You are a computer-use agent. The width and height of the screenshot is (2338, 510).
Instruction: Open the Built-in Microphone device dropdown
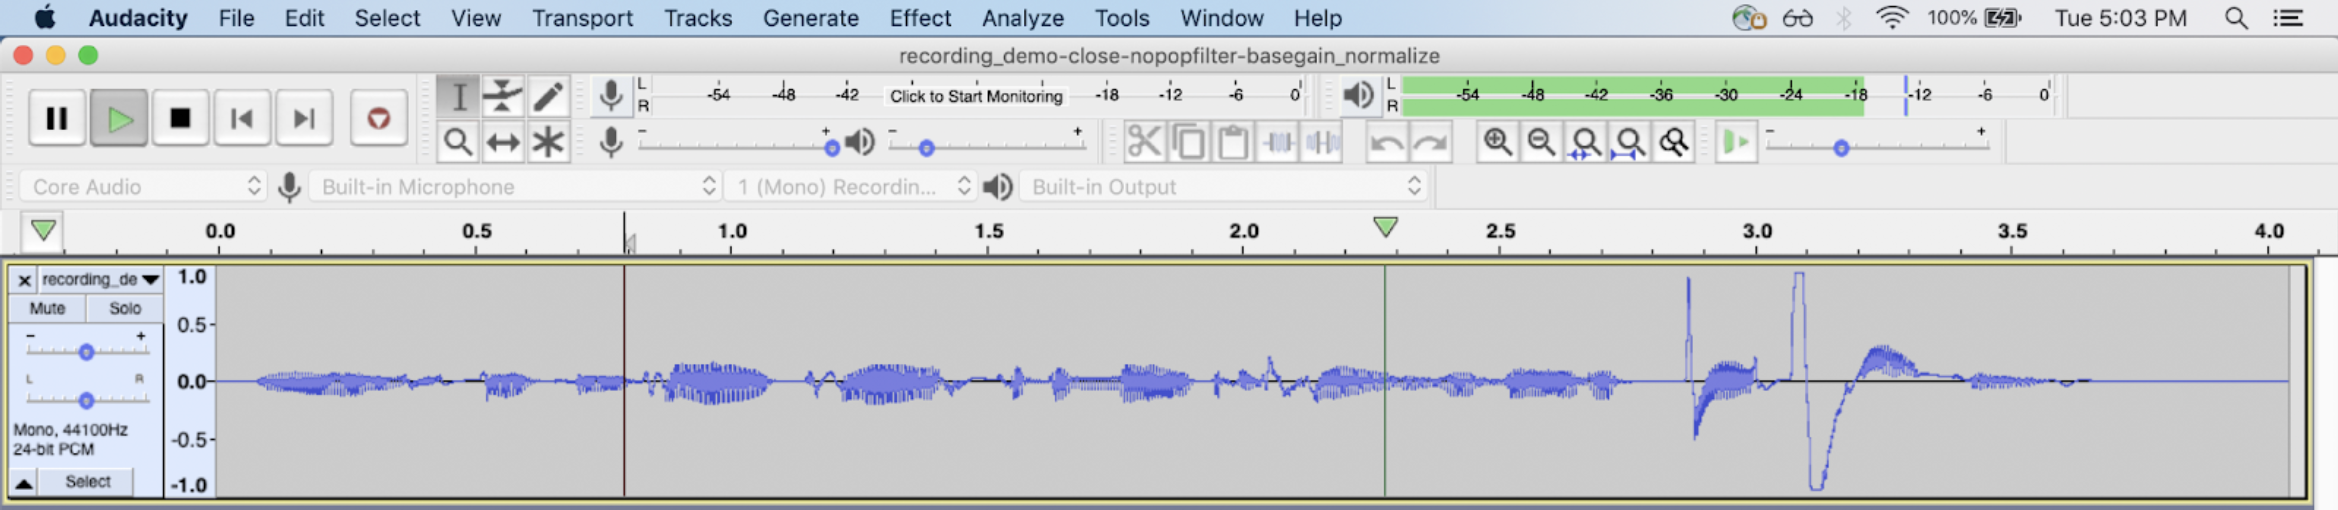(x=516, y=187)
